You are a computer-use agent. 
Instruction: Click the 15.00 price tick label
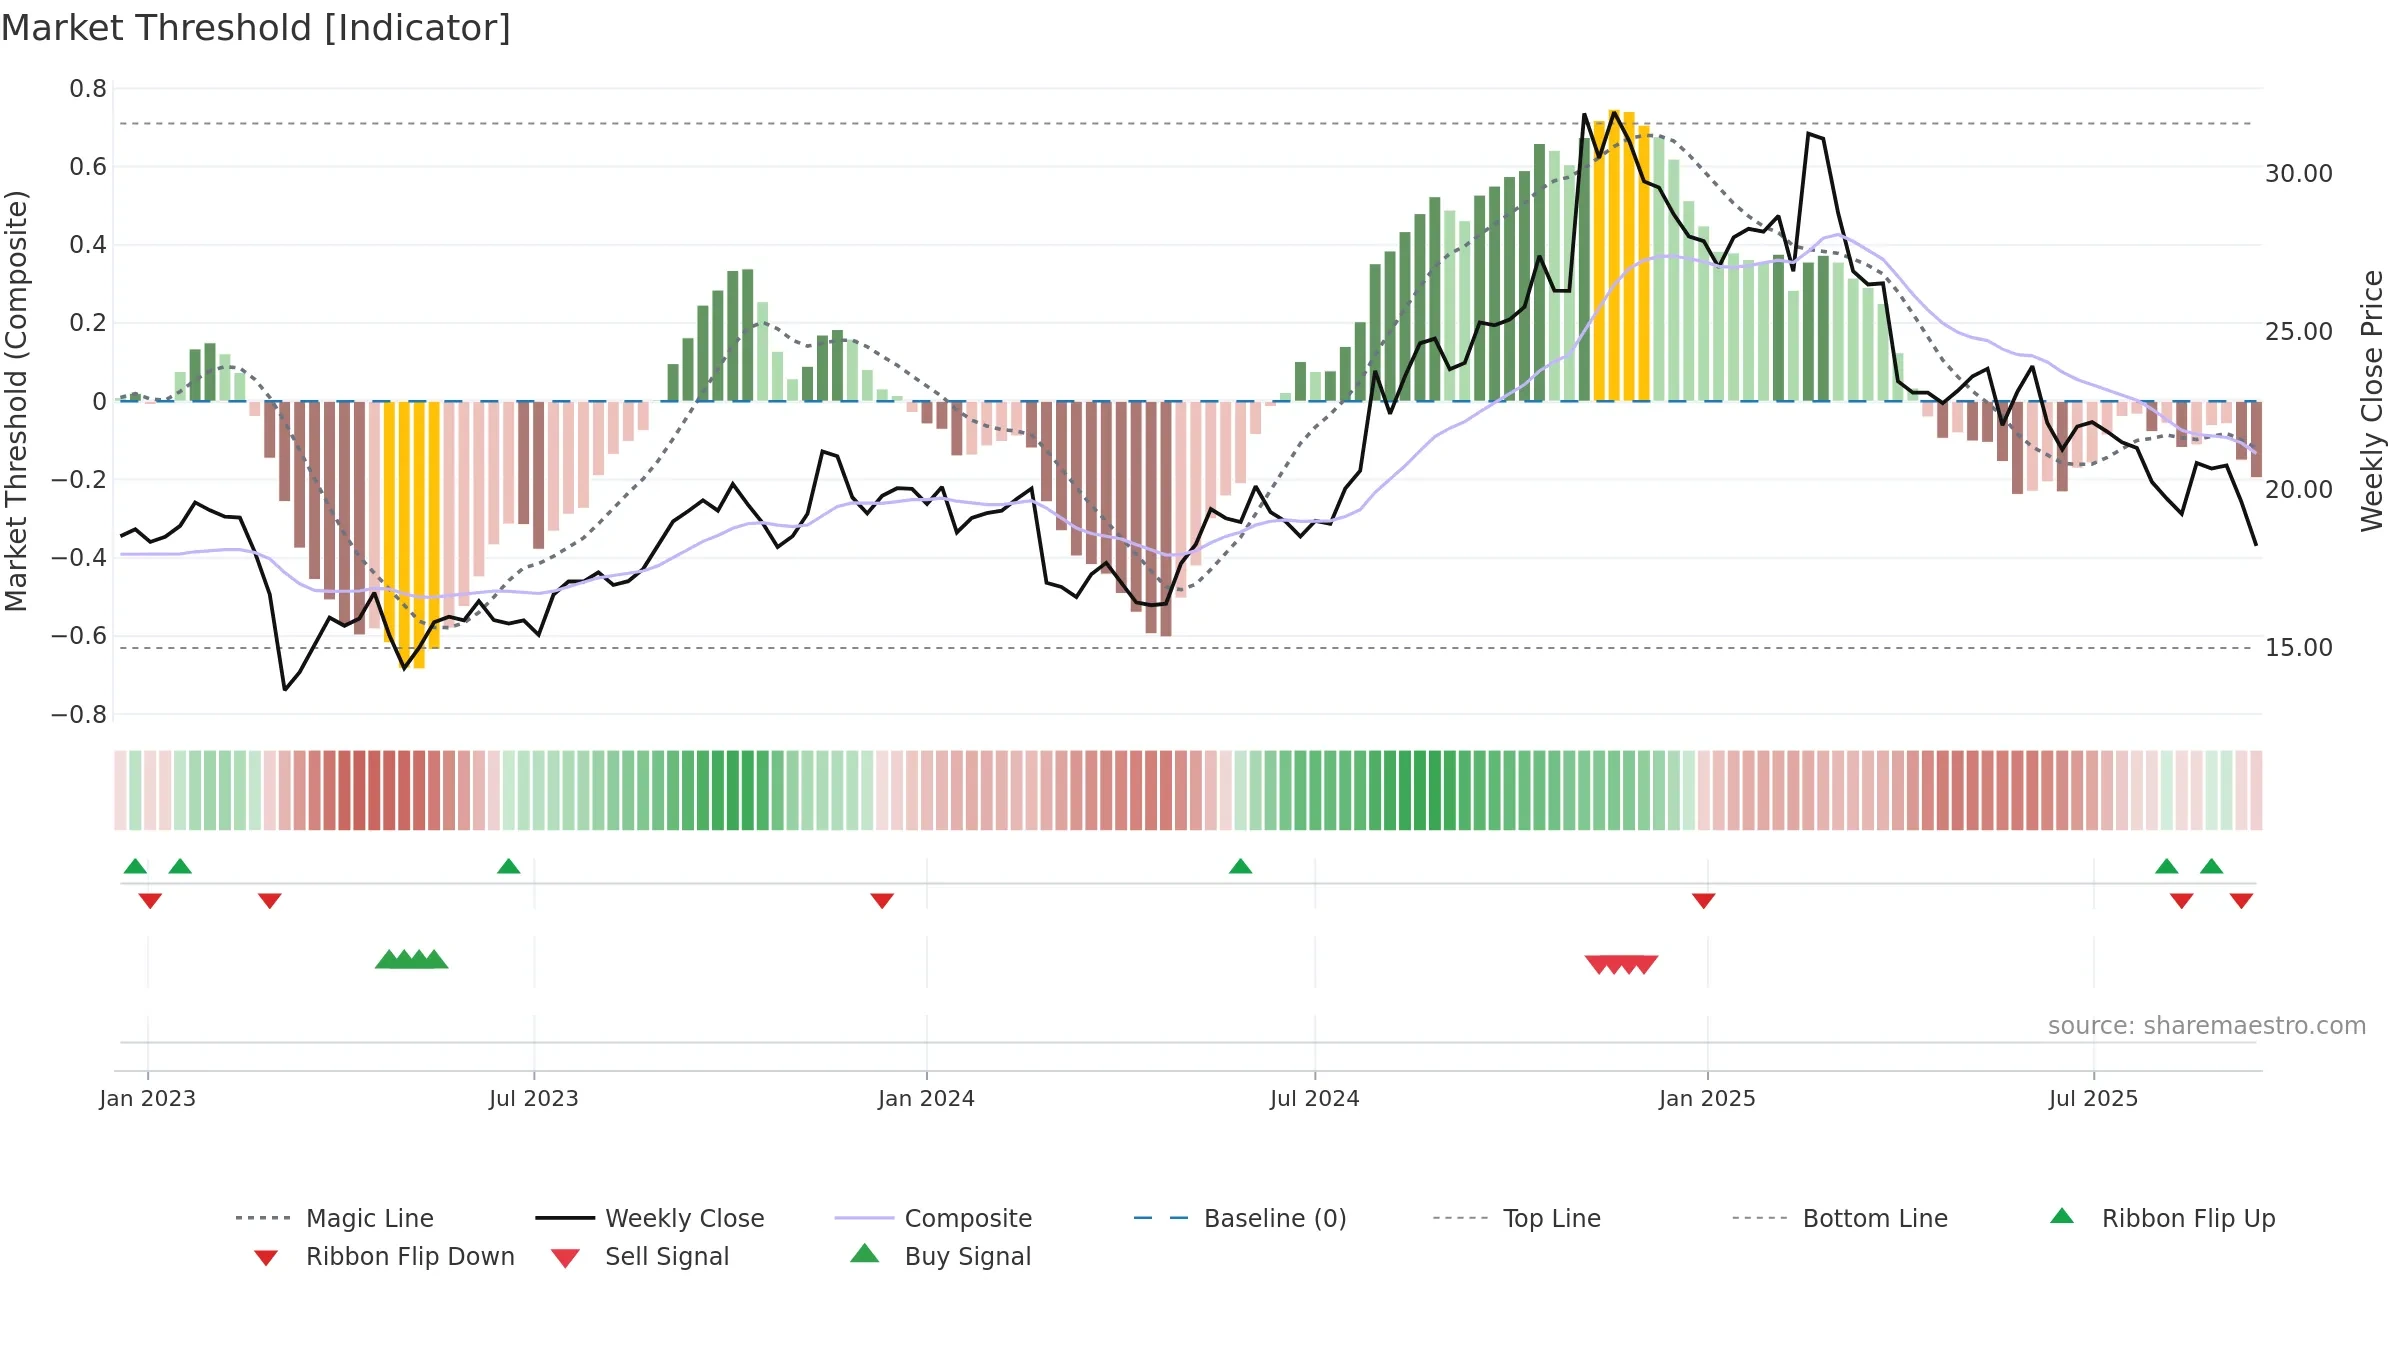click(2299, 648)
